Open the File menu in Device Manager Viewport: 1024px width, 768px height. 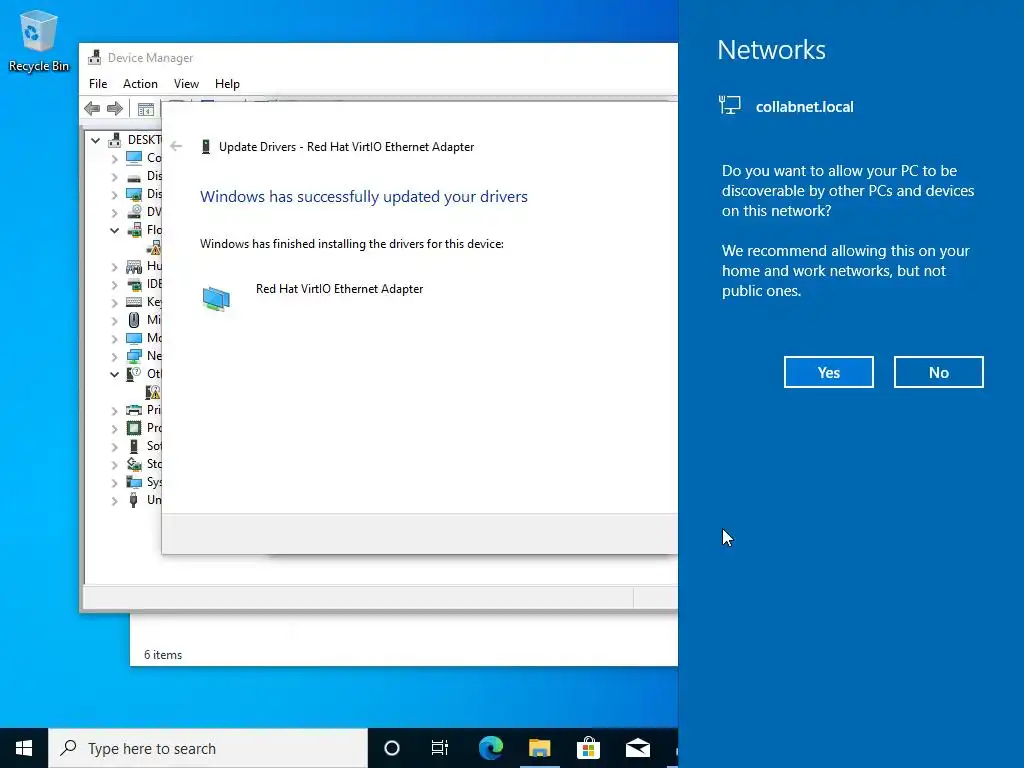click(x=98, y=84)
